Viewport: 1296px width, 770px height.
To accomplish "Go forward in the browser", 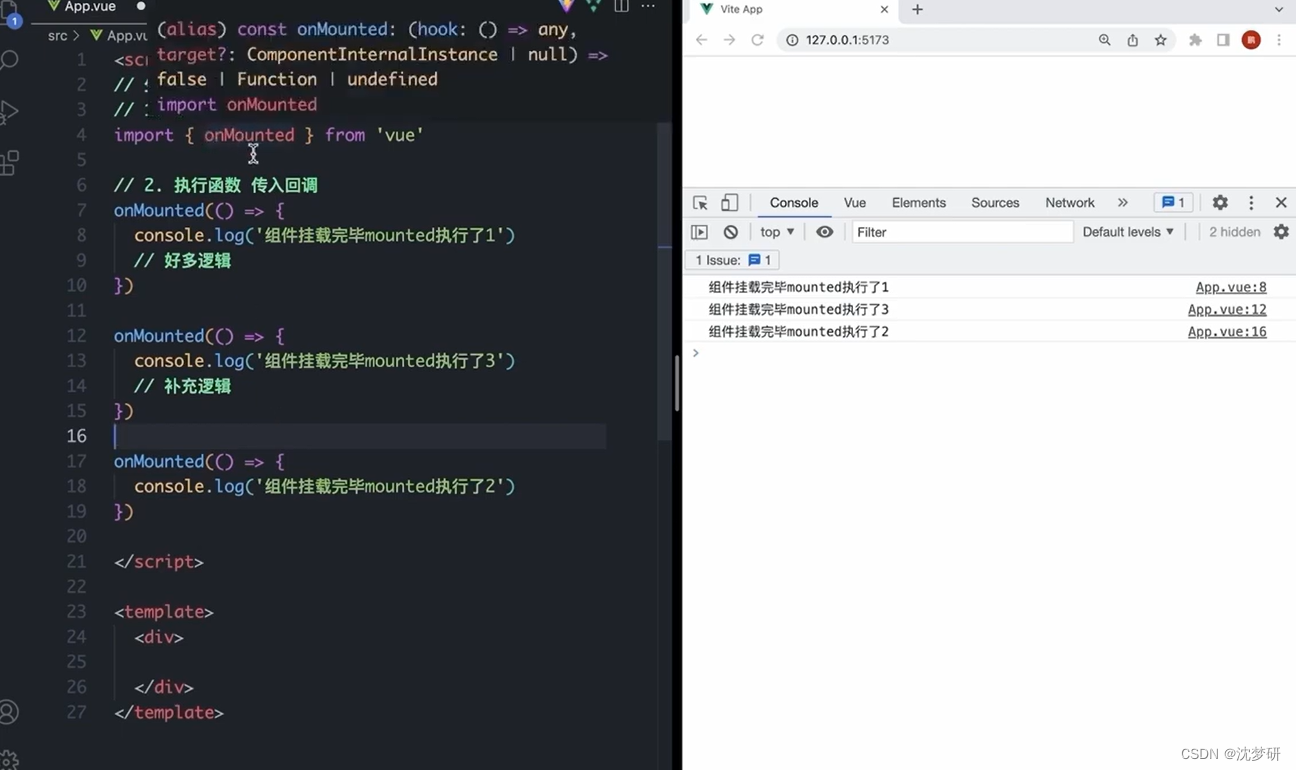I will (x=729, y=40).
